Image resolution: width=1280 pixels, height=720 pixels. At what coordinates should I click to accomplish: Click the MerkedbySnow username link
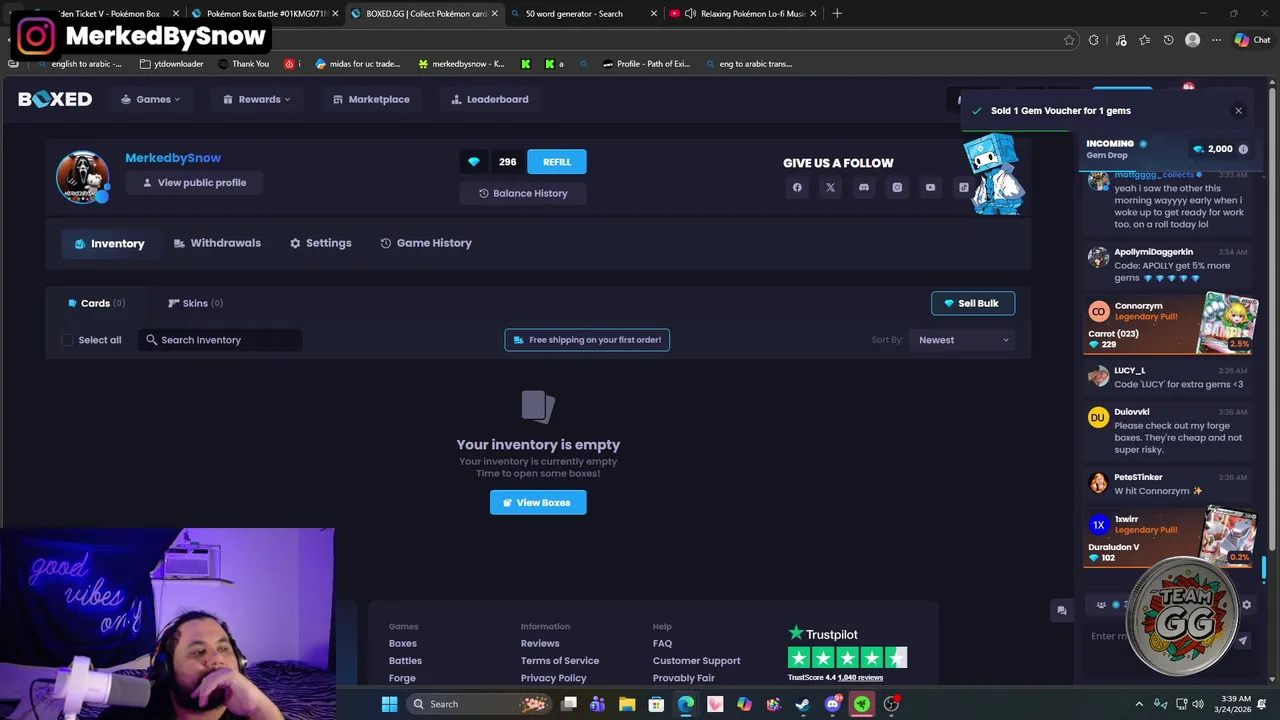point(173,158)
